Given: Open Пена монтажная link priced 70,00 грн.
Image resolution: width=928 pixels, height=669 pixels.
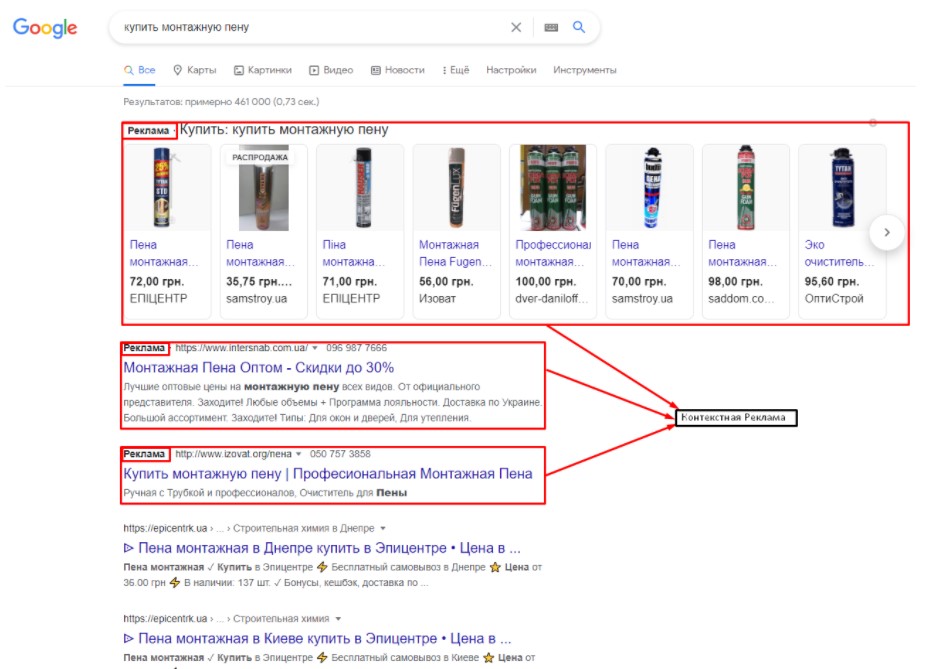Looking at the screenshot, I should [x=646, y=253].
